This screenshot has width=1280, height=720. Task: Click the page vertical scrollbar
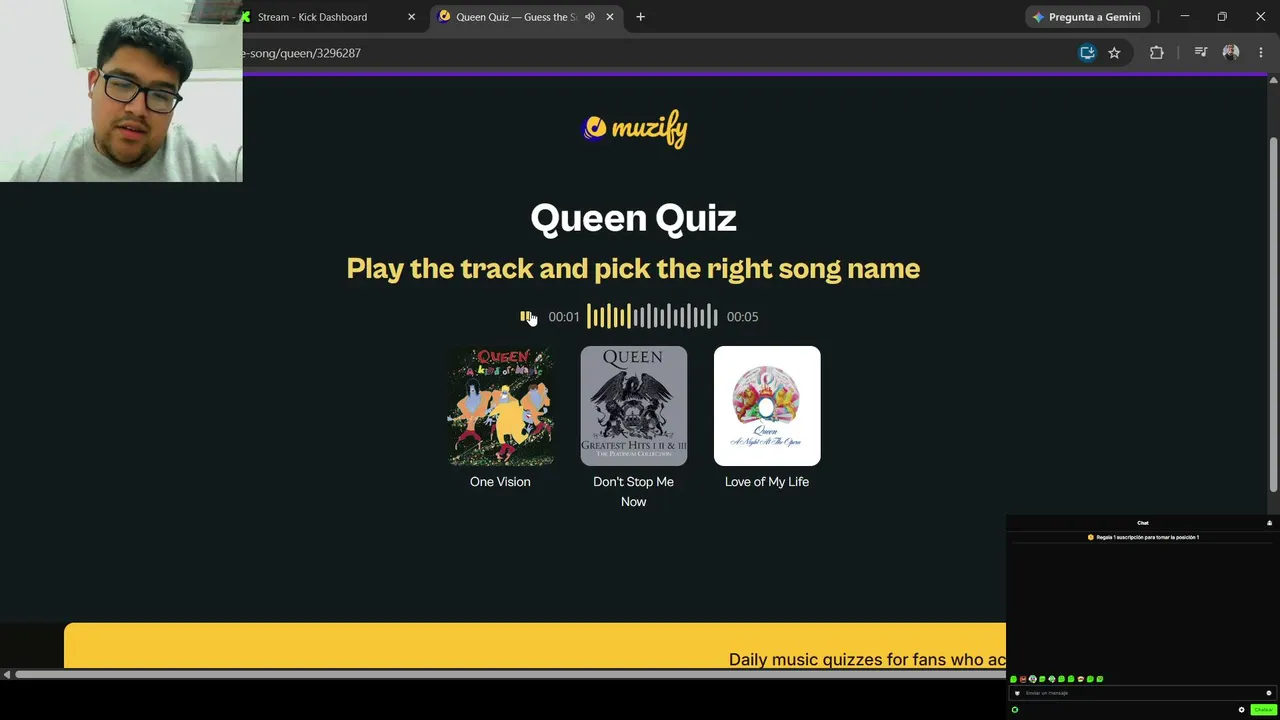1273,313
